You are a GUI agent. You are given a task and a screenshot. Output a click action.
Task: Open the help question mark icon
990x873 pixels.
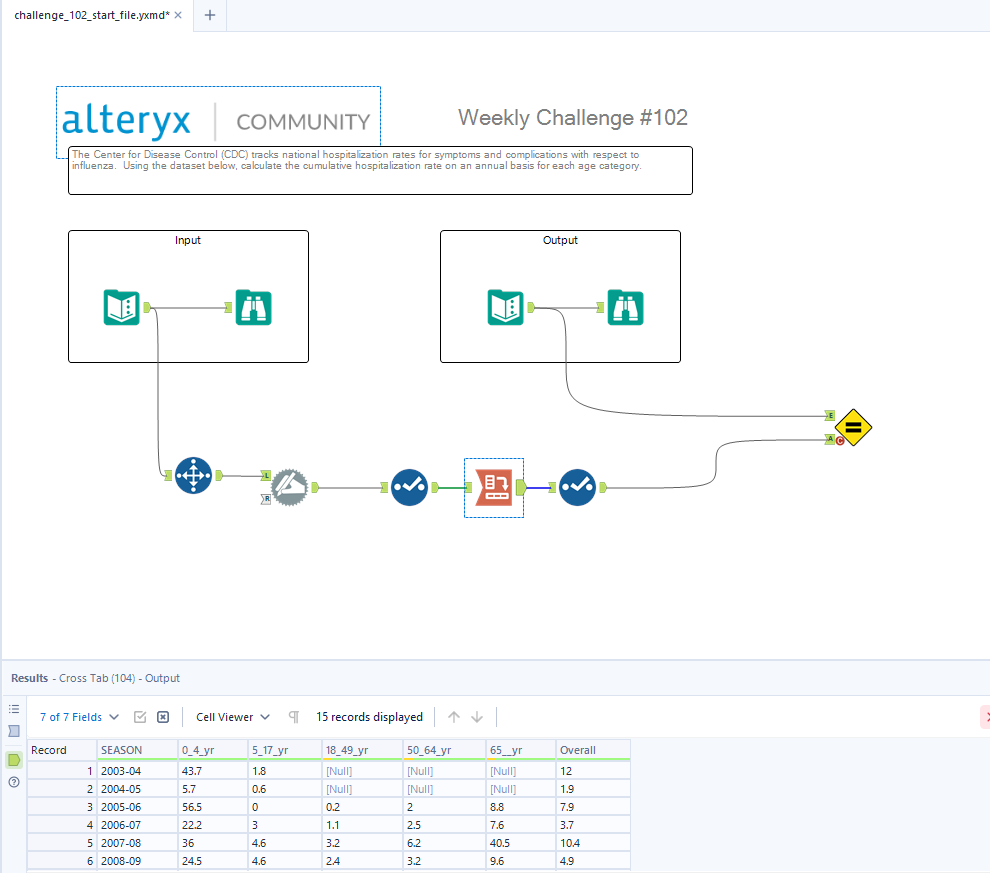tap(14, 782)
